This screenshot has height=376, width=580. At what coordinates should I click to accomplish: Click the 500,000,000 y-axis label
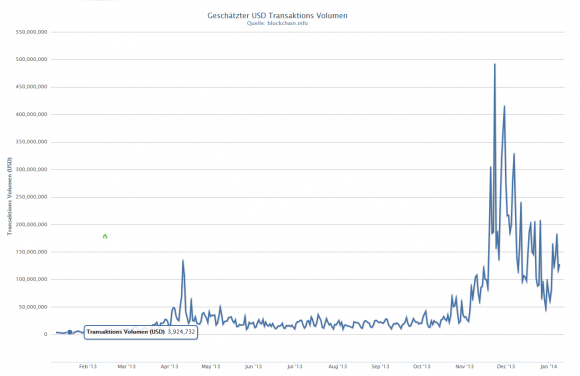click(x=31, y=59)
